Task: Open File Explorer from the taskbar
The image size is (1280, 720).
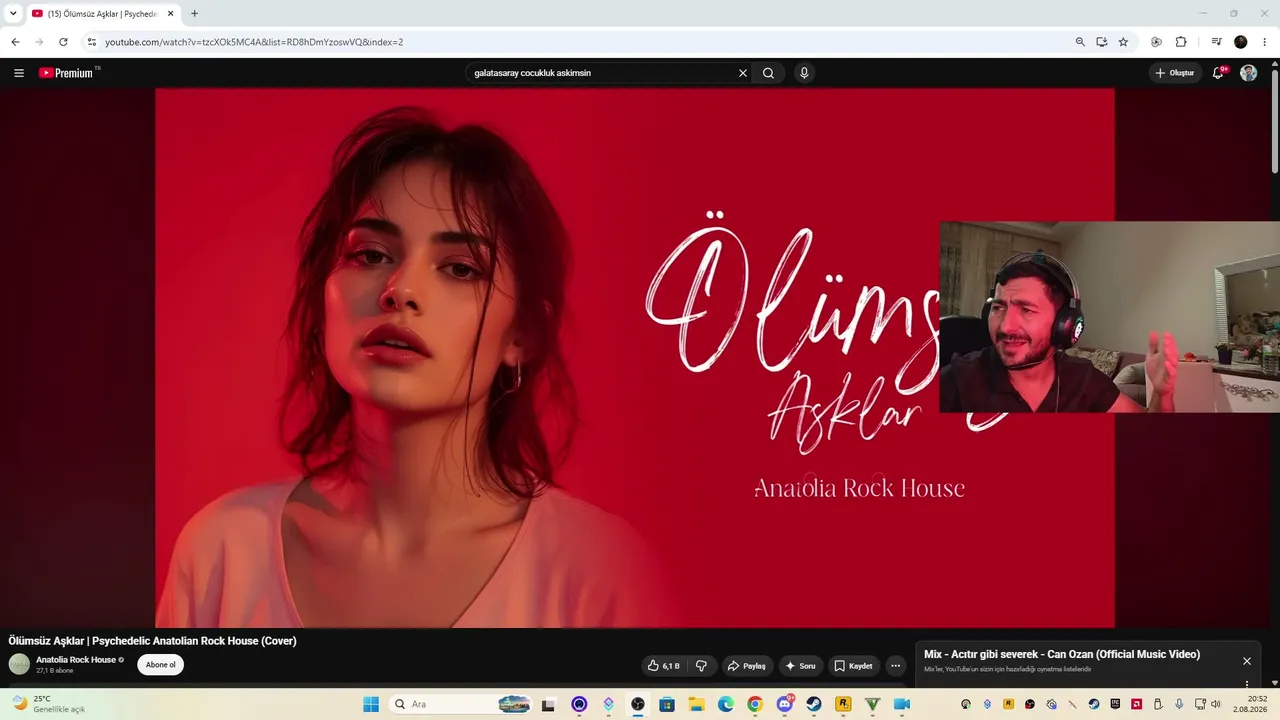Action: click(697, 704)
